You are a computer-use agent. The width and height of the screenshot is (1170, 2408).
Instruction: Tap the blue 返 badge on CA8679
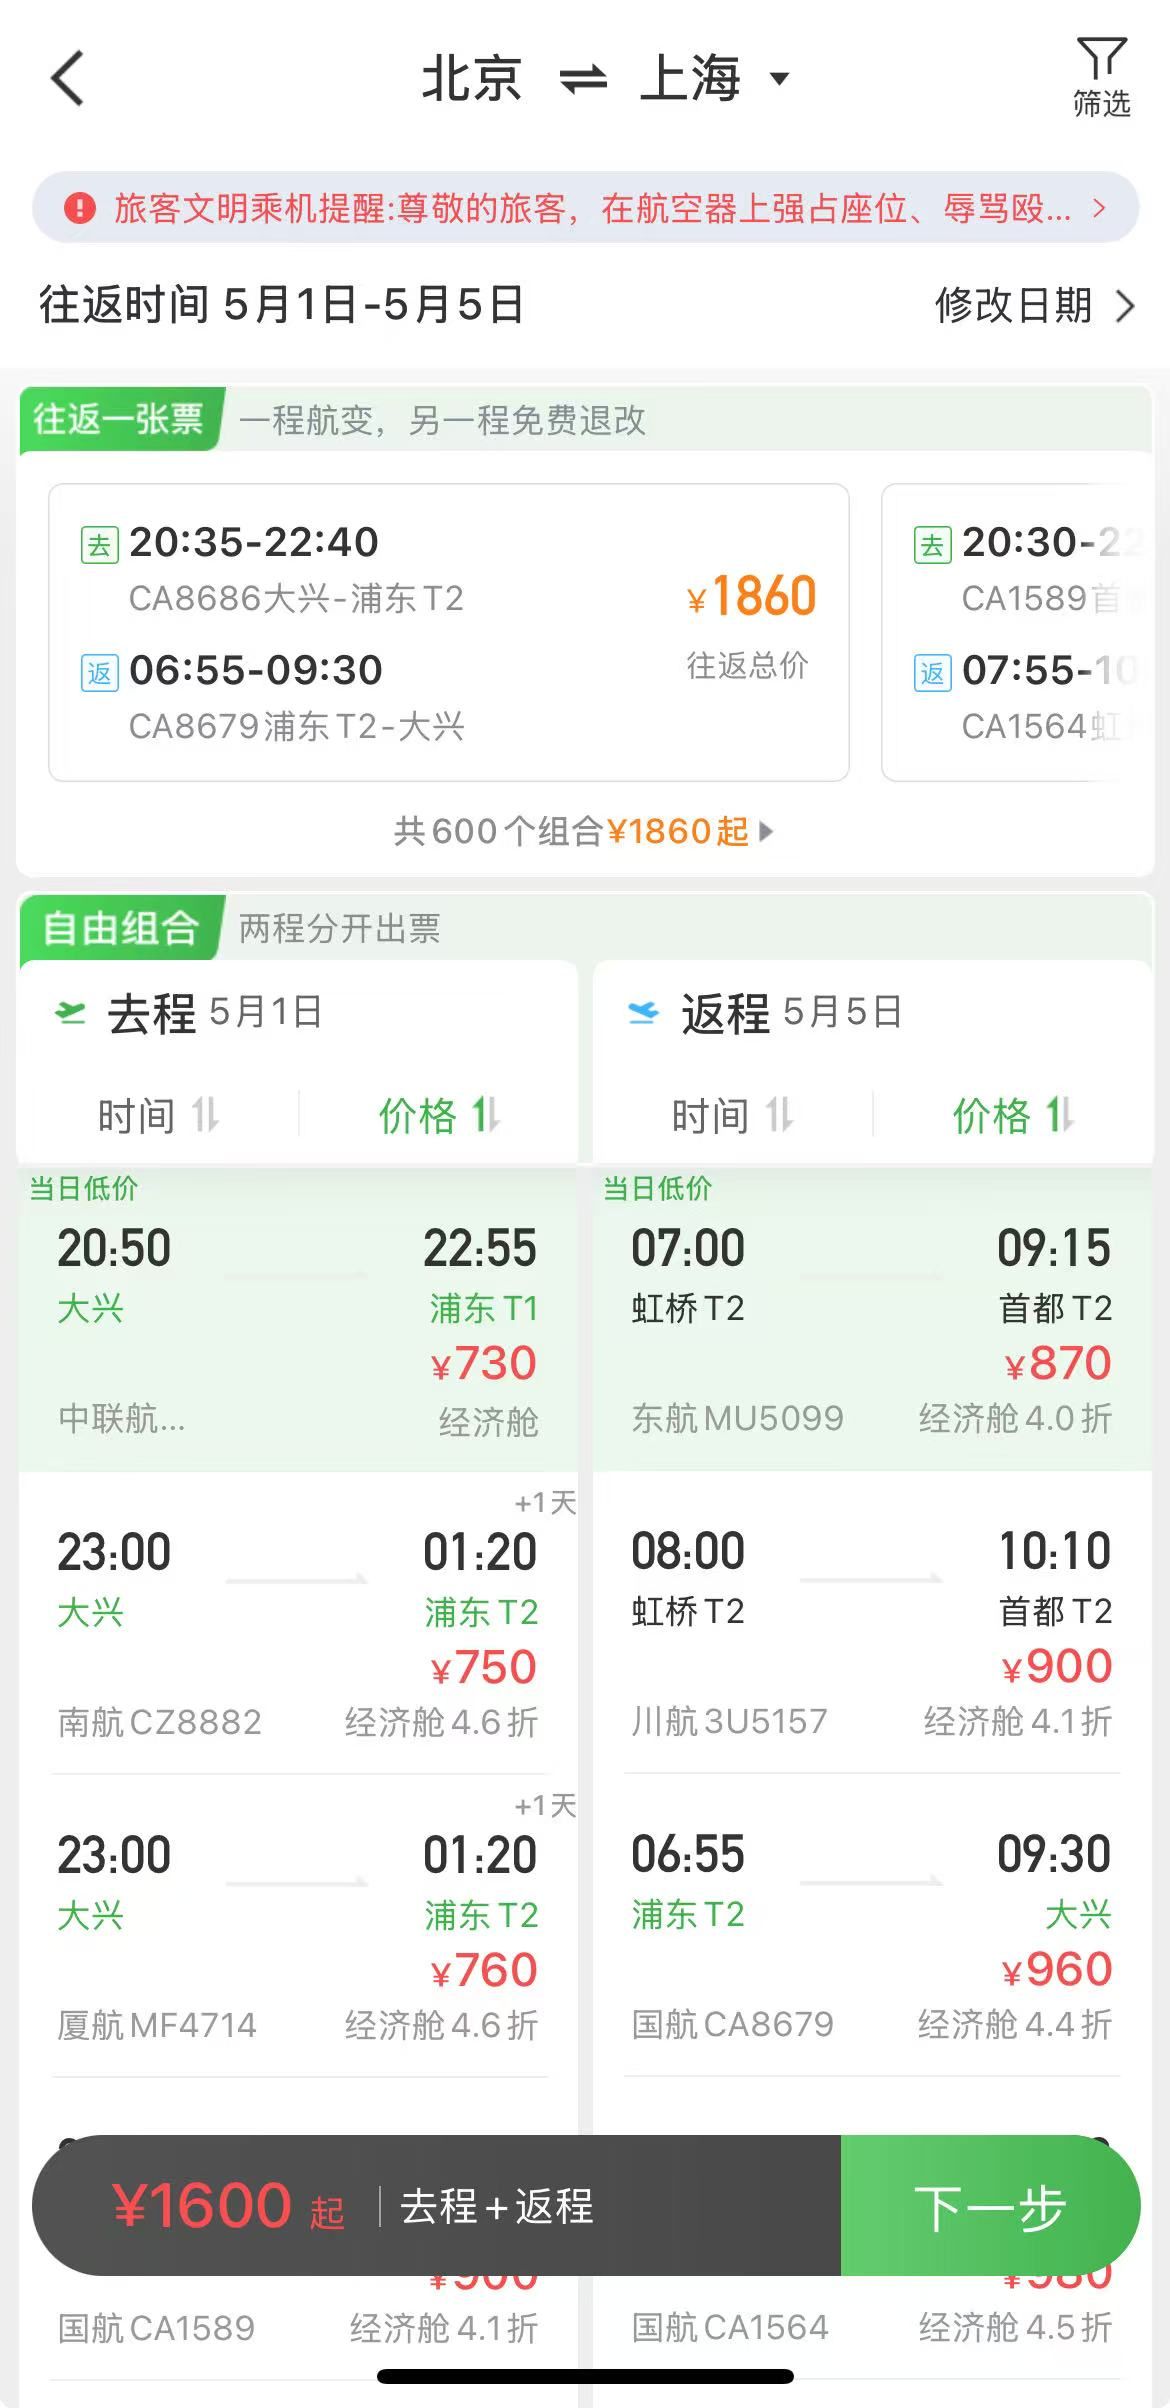pyautogui.click(x=99, y=673)
